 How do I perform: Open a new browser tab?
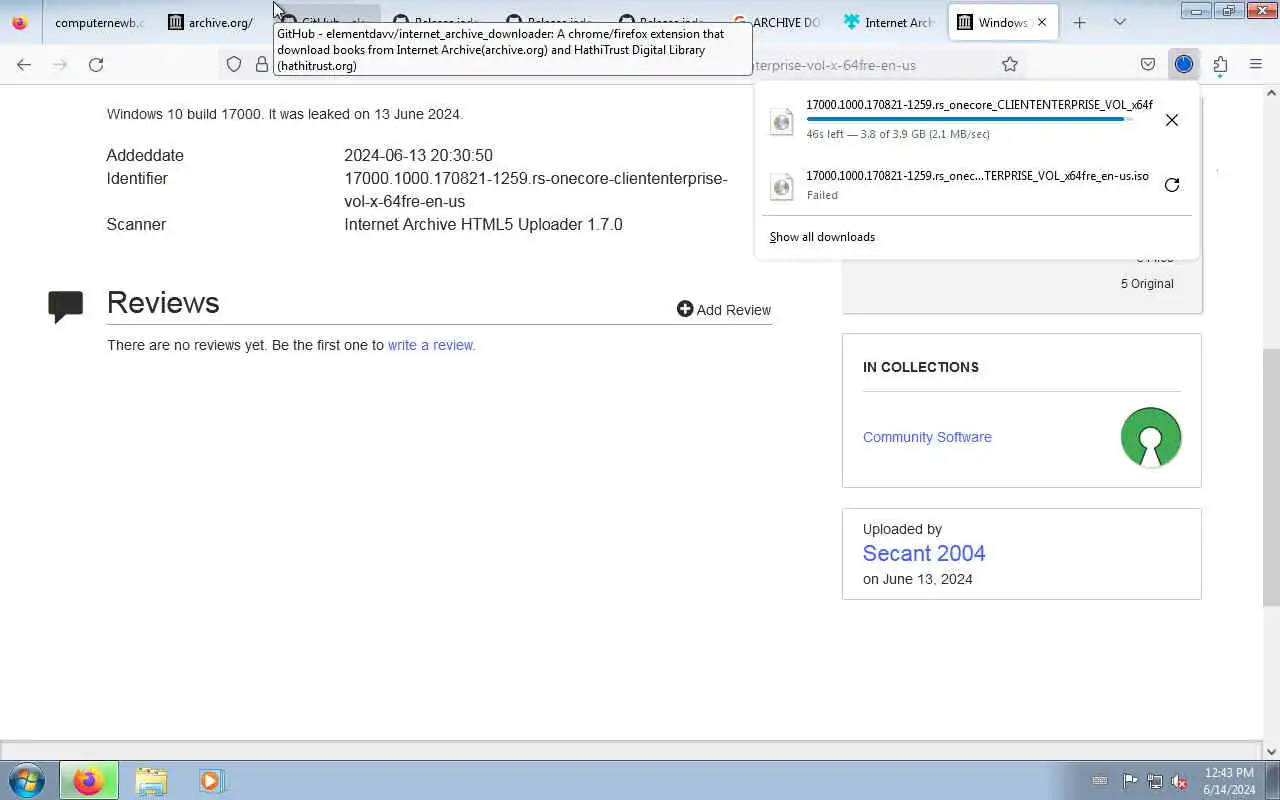pos(1079,22)
